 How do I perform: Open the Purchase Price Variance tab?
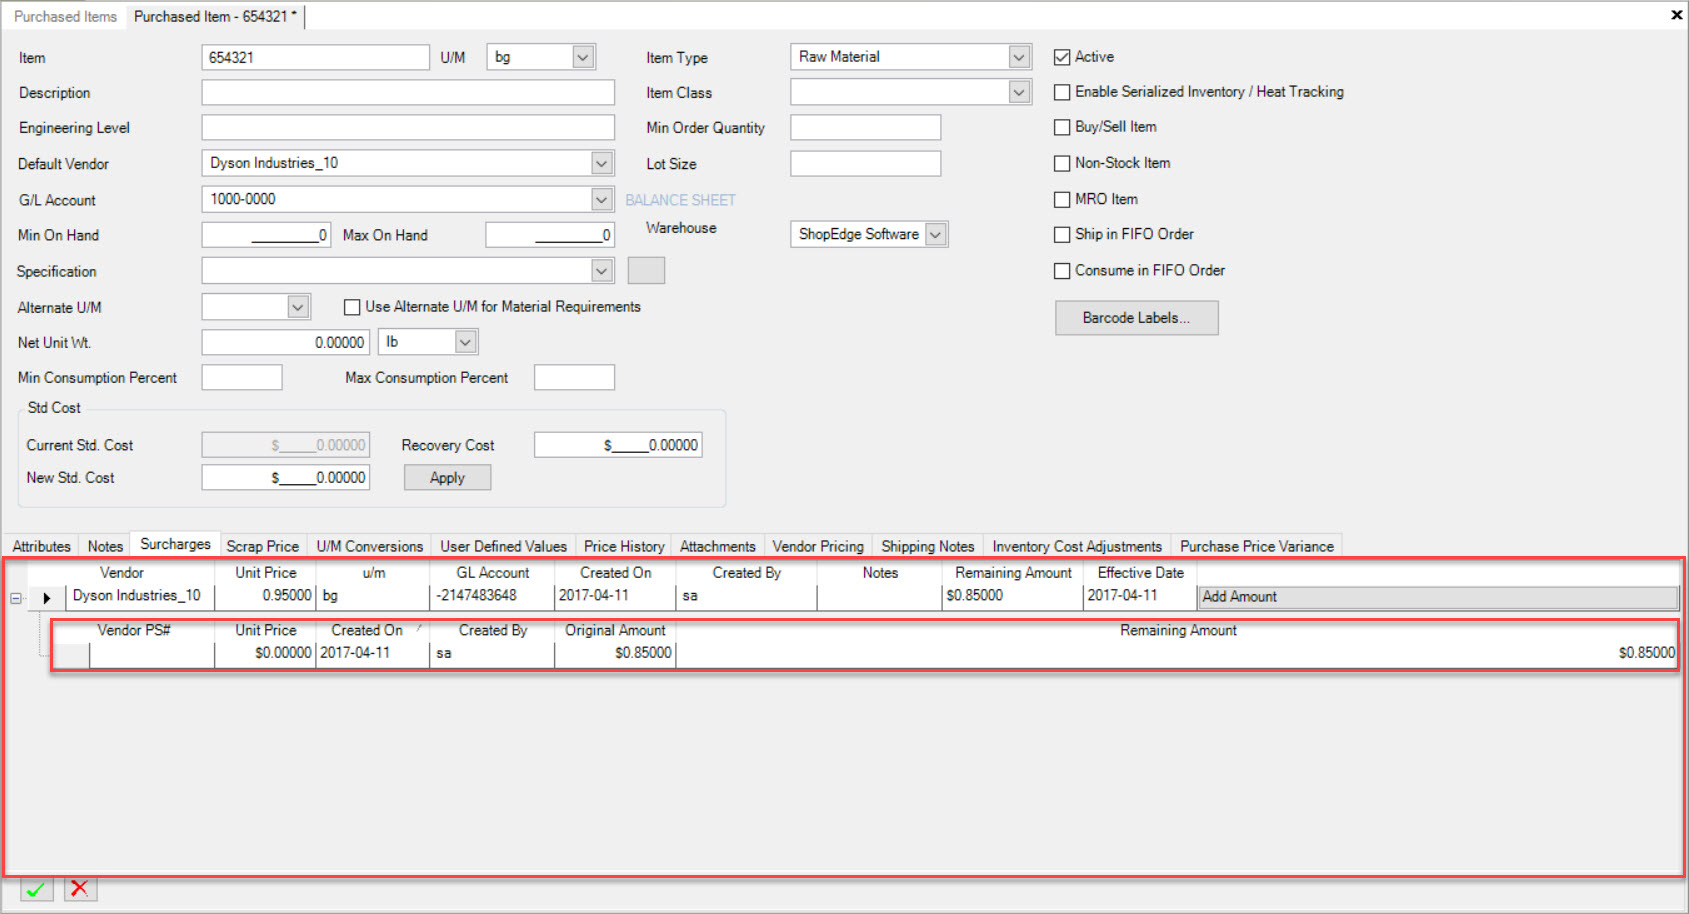pyautogui.click(x=1257, y=546)
